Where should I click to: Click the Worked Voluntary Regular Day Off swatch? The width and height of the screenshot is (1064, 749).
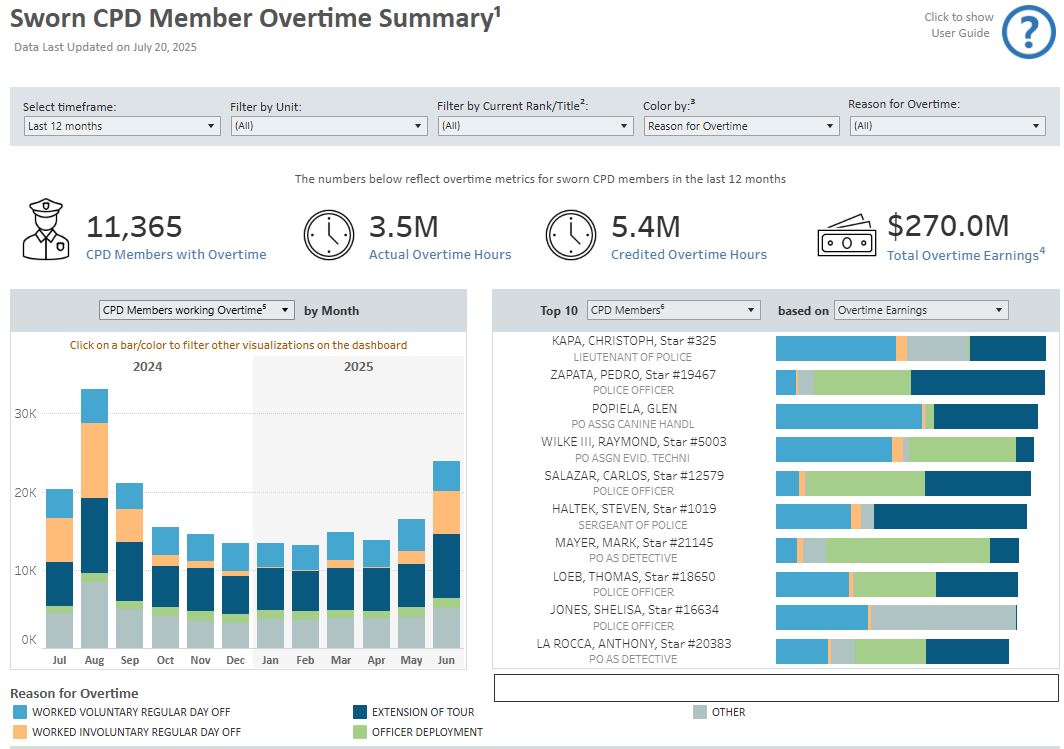[20, 712]
